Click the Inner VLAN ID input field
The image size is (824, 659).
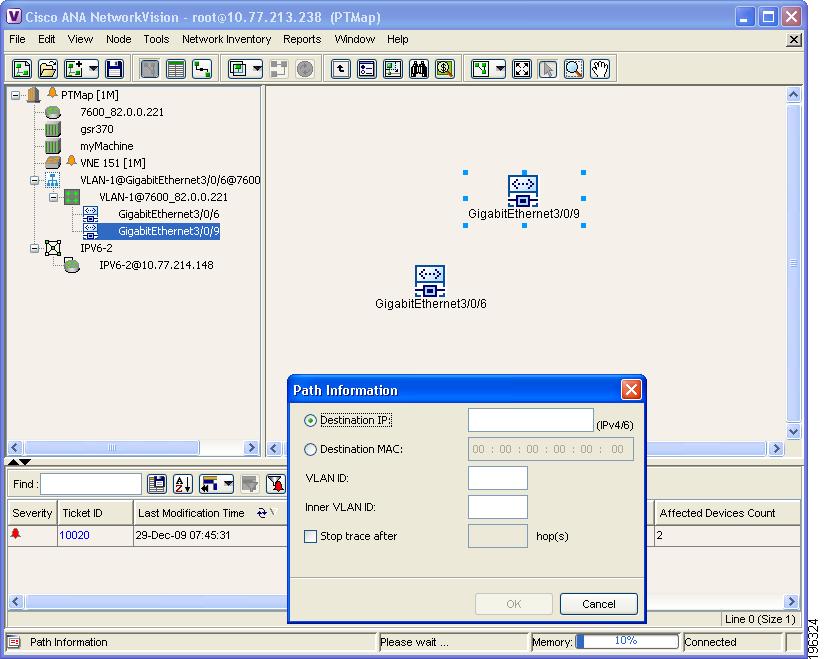(498, 507)
